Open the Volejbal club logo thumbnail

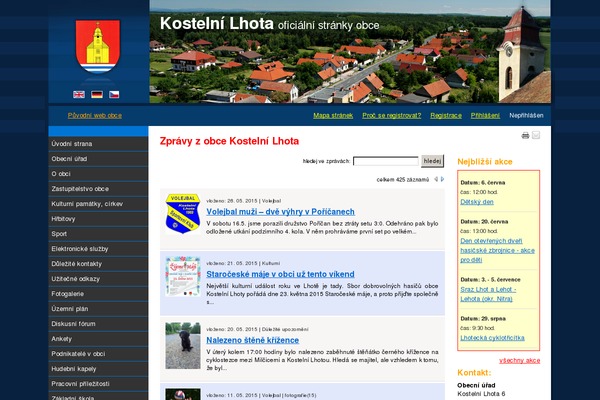point(183,214)
